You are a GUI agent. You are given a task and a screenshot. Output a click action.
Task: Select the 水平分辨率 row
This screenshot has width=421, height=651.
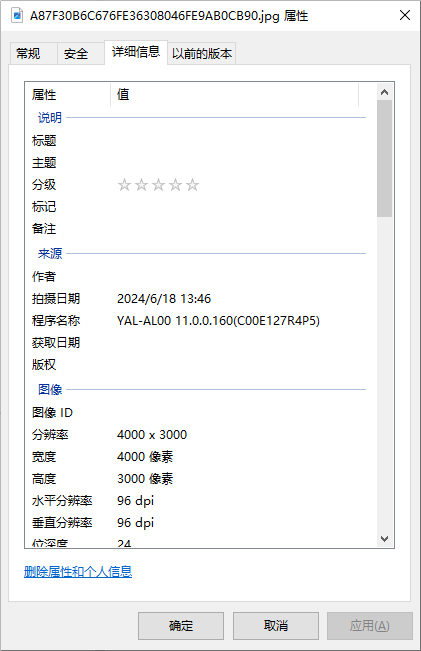click(195, 501)
